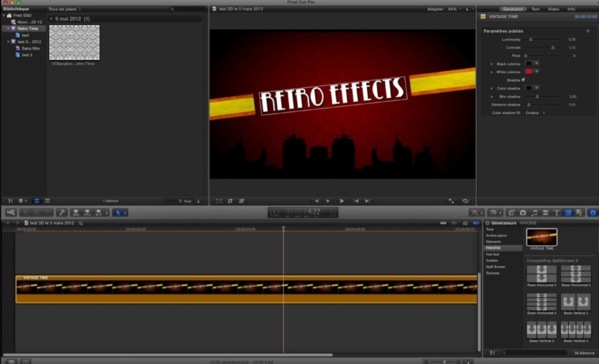Select the VINTAGE TIME generator thumbnail

point(542,237)
